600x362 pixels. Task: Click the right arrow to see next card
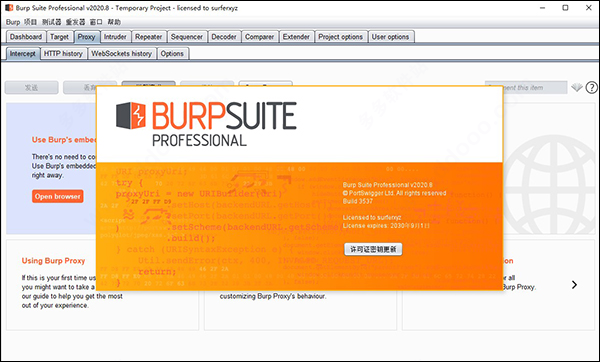tap(574, 285)
